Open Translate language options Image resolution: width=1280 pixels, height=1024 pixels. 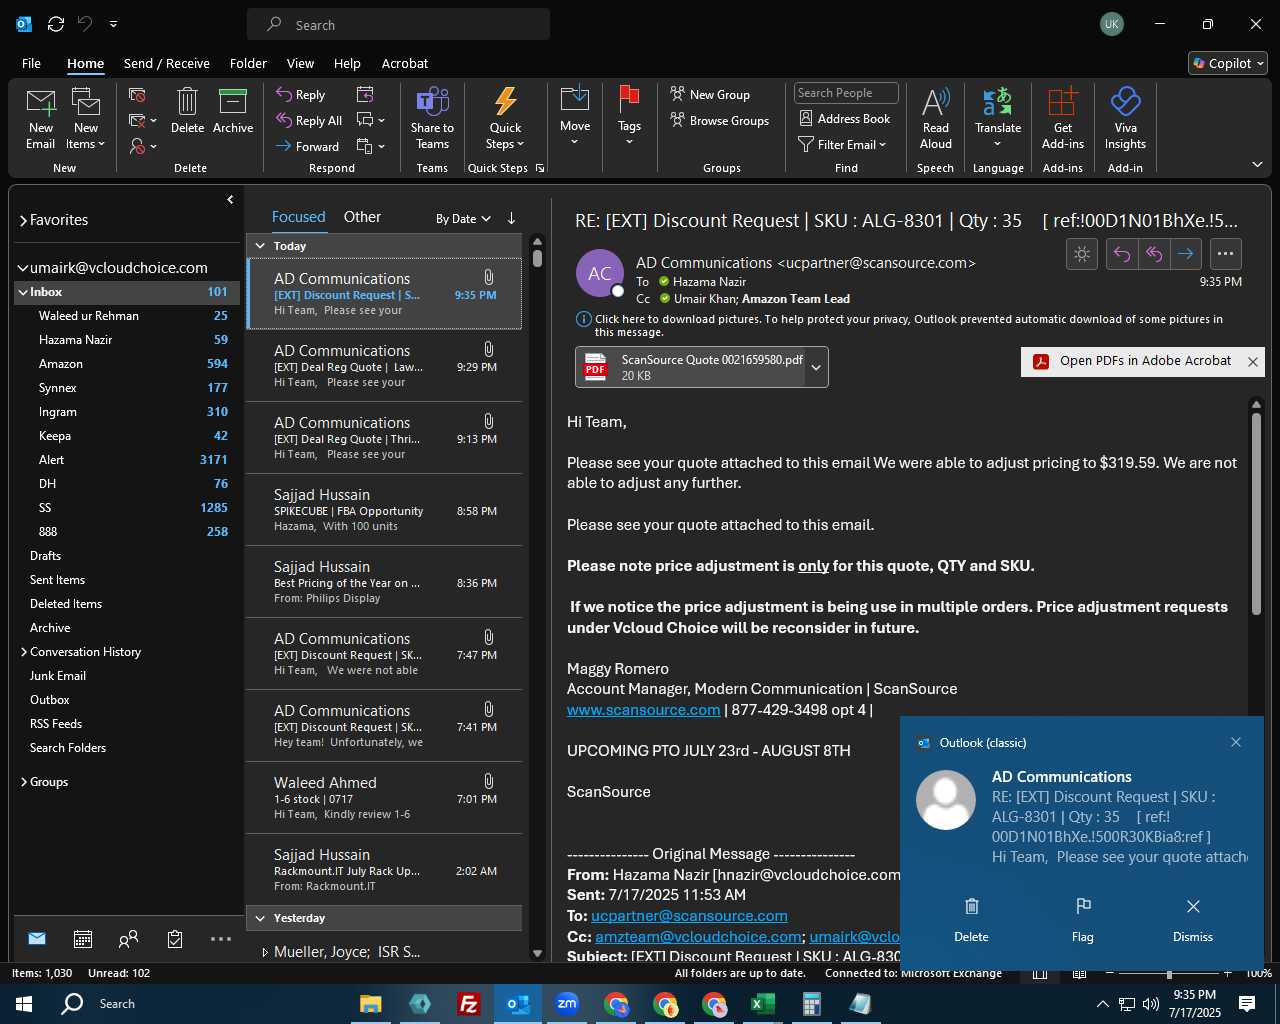pos(998,117)
